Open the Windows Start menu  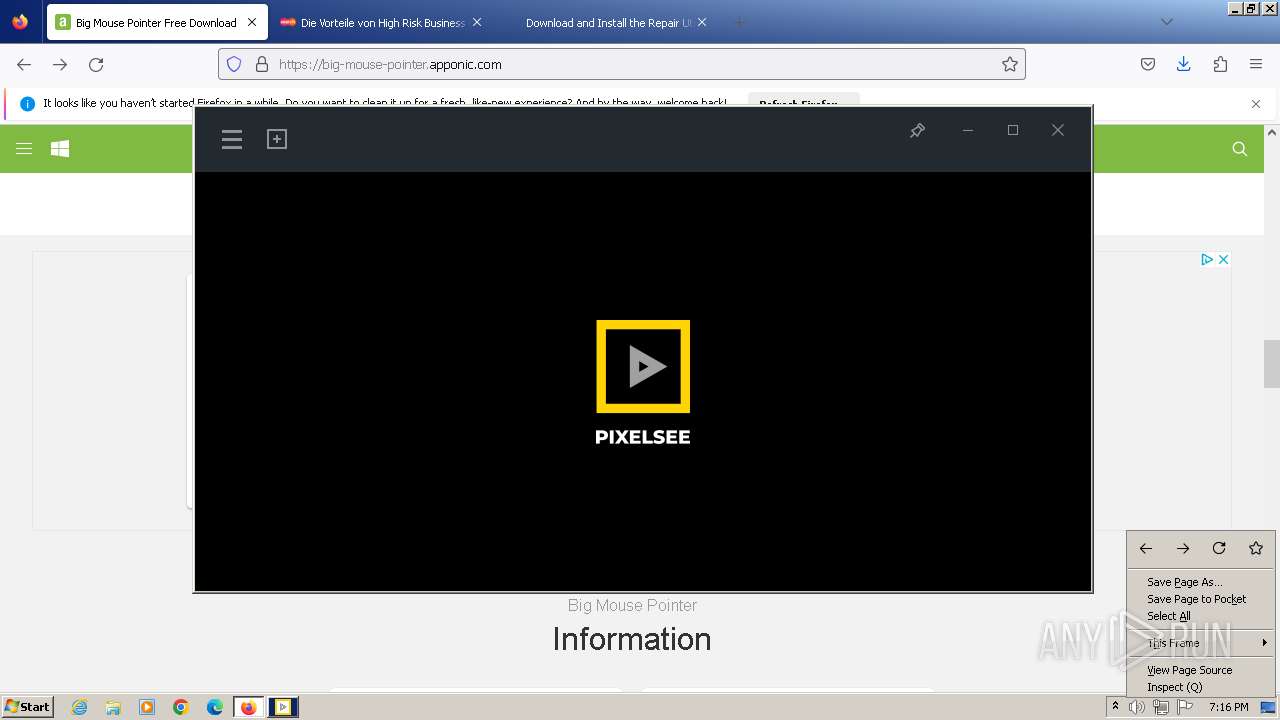(x=27, y=706)
